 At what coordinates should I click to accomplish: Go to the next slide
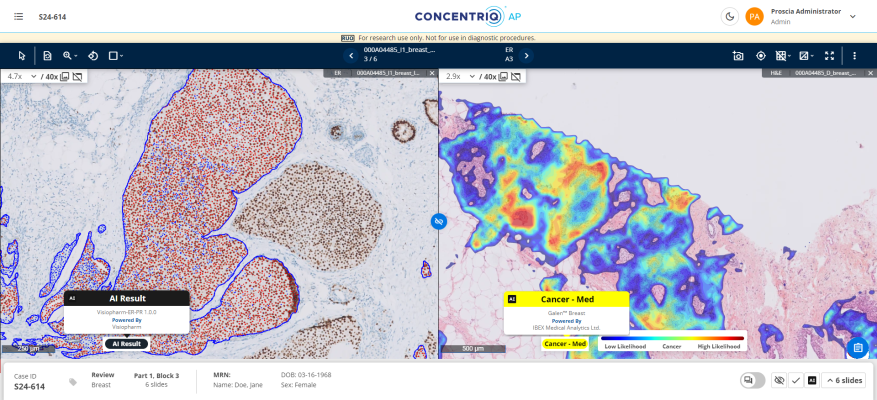tap(526, 56)
